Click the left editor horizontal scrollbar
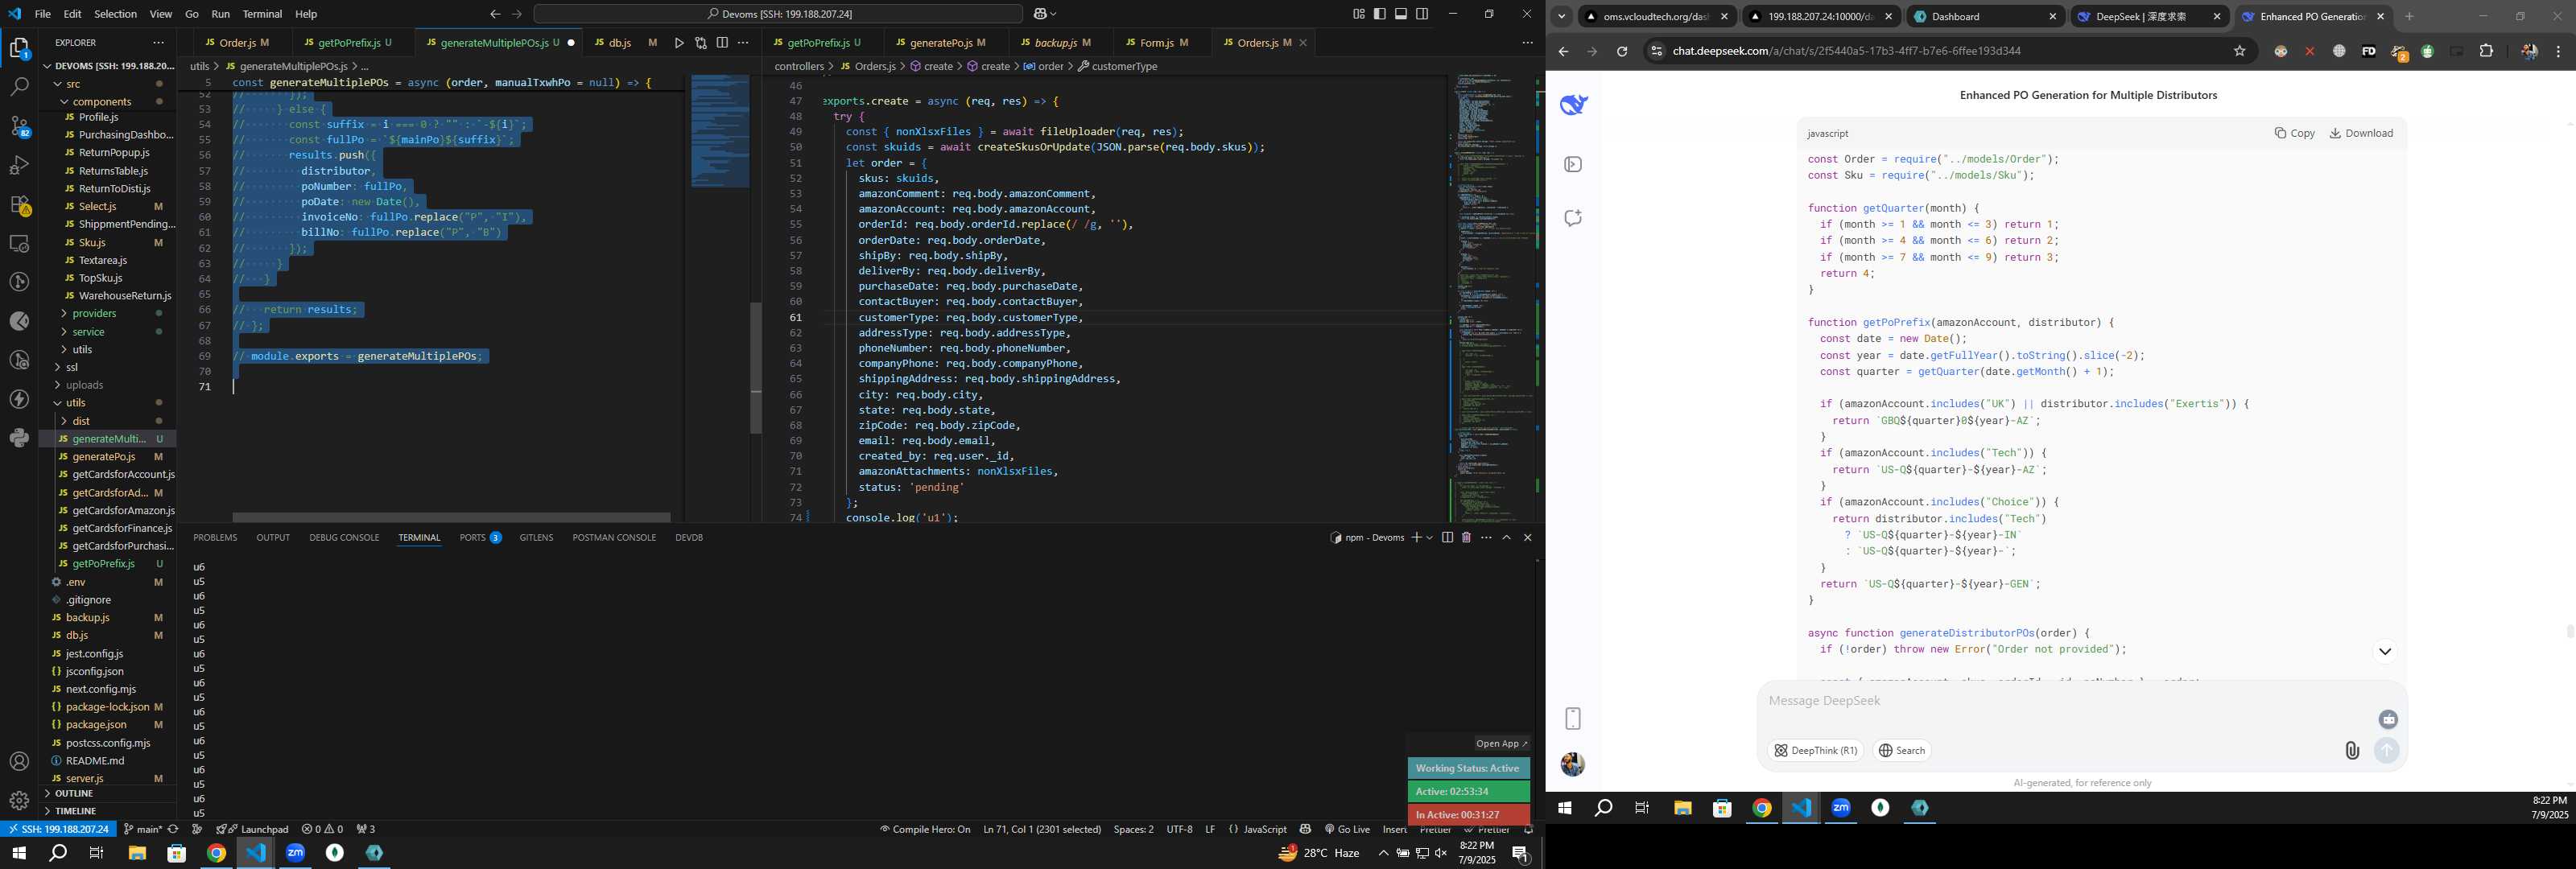Image resolution: width=2576 pixels, height=869 pixels. (451, 517)
